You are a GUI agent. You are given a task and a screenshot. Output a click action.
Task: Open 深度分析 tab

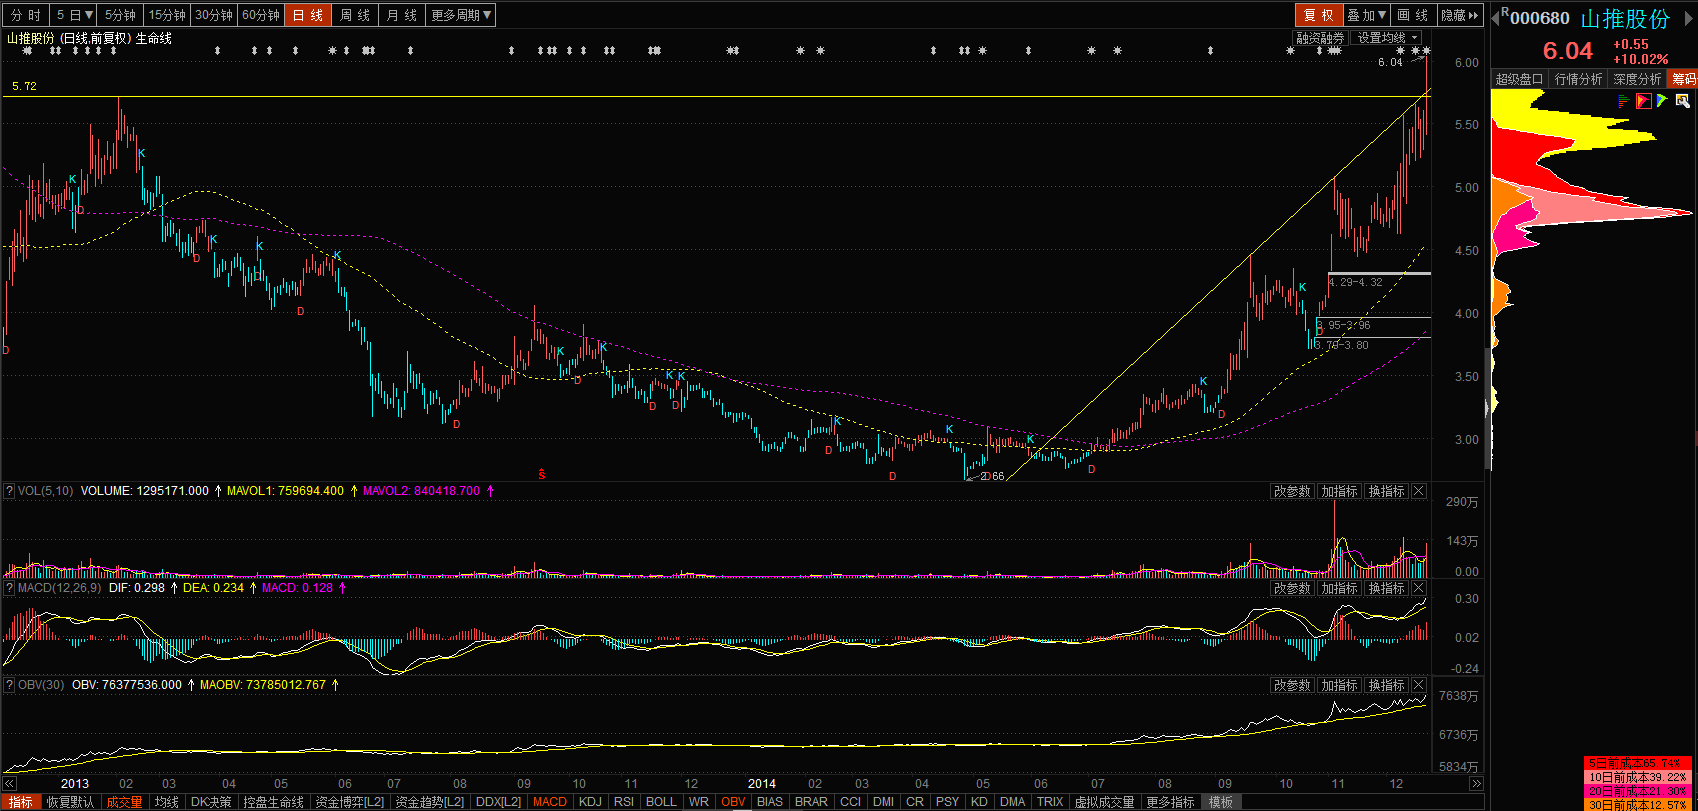coord(1638,79)
